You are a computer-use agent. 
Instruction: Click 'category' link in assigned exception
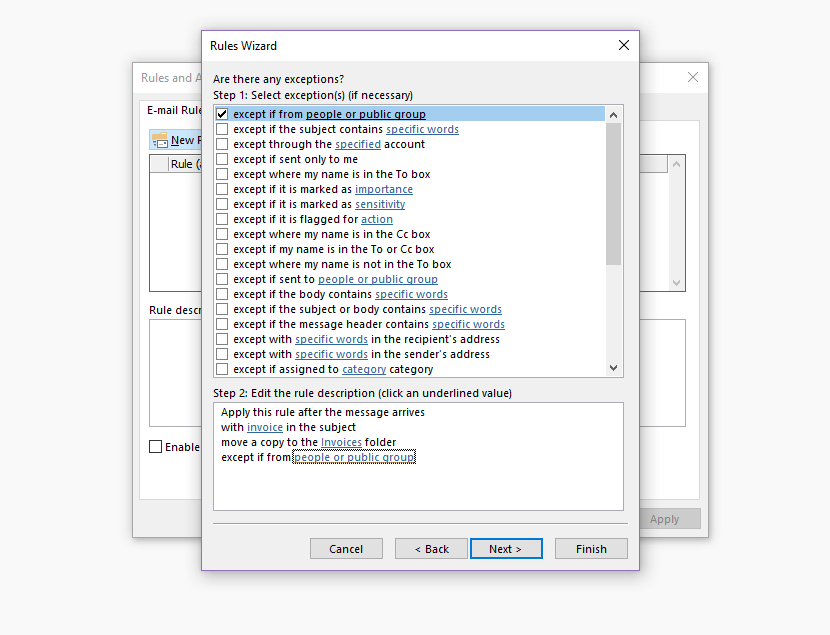point(364,369)
